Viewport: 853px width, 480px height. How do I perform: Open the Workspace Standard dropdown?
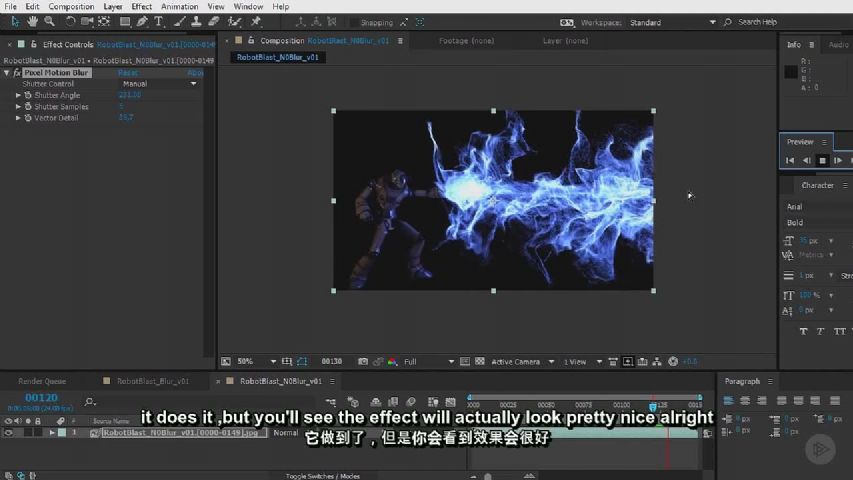pos(672,22)
